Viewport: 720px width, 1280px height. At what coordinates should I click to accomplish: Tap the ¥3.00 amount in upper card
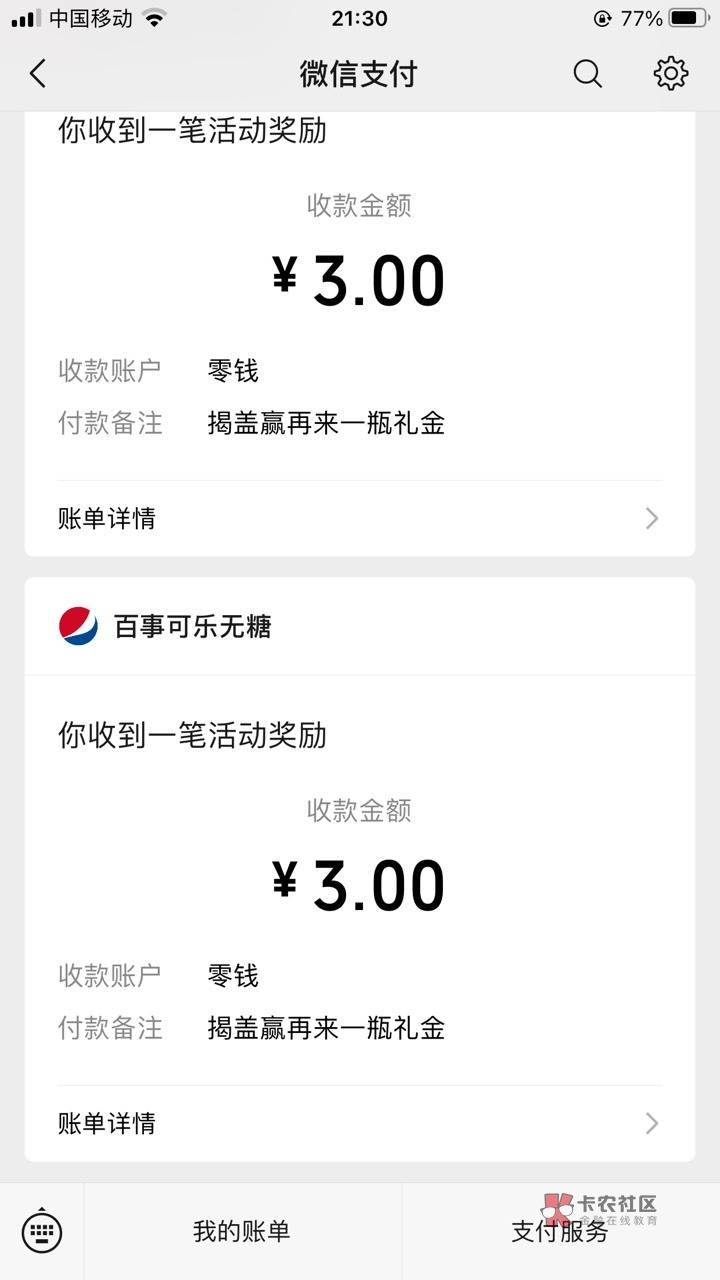(359, 281)
